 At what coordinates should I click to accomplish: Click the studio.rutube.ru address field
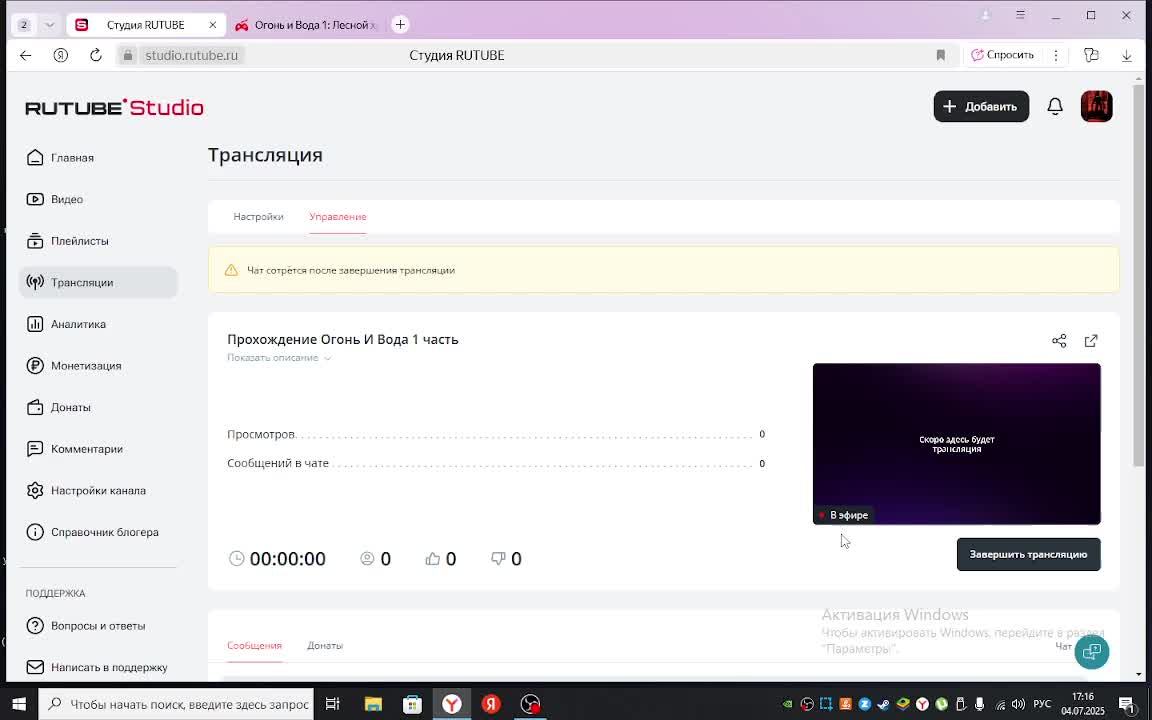191,55
